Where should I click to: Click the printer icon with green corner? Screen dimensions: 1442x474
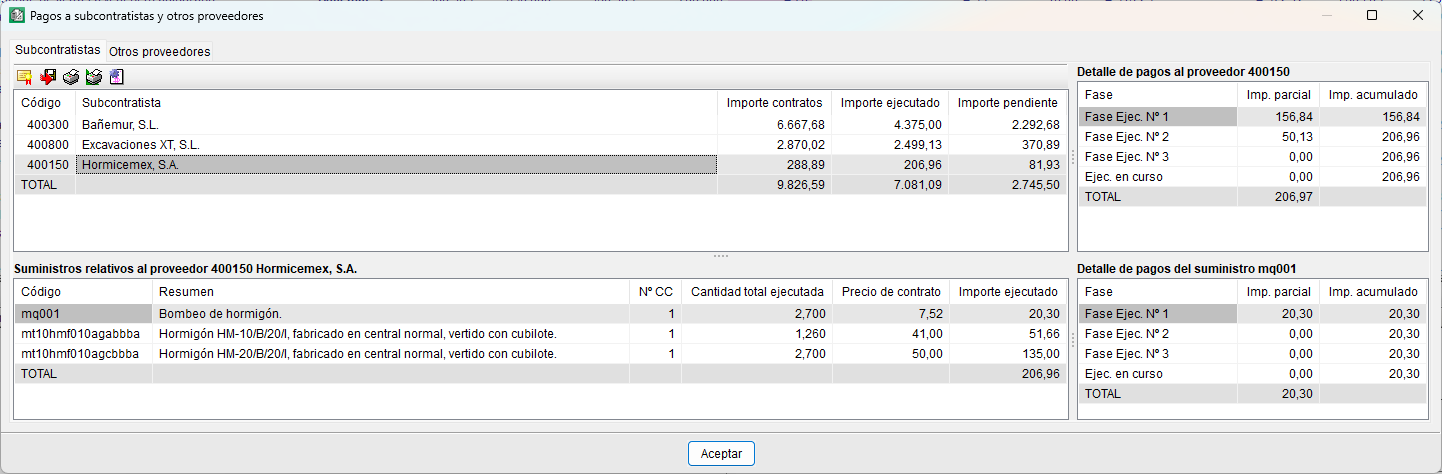point(93,78)
